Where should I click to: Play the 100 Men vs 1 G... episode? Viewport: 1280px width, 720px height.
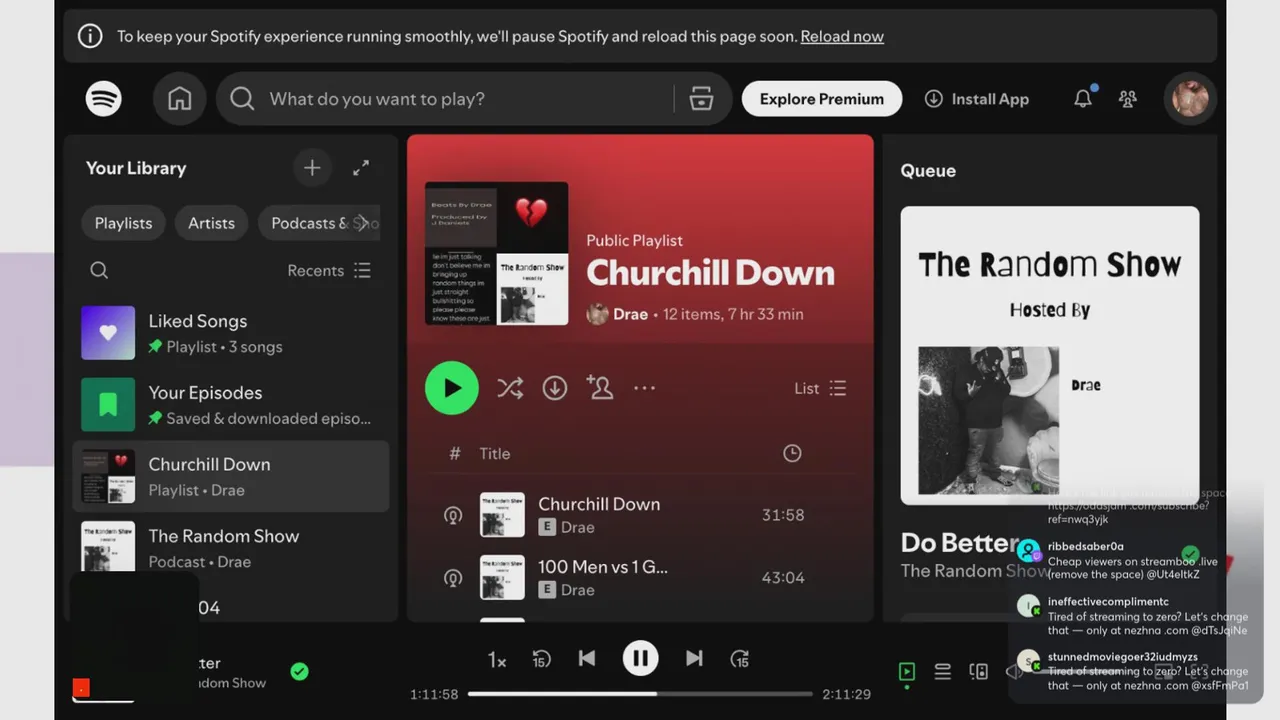pyautogui.click(x=640, y=577)
